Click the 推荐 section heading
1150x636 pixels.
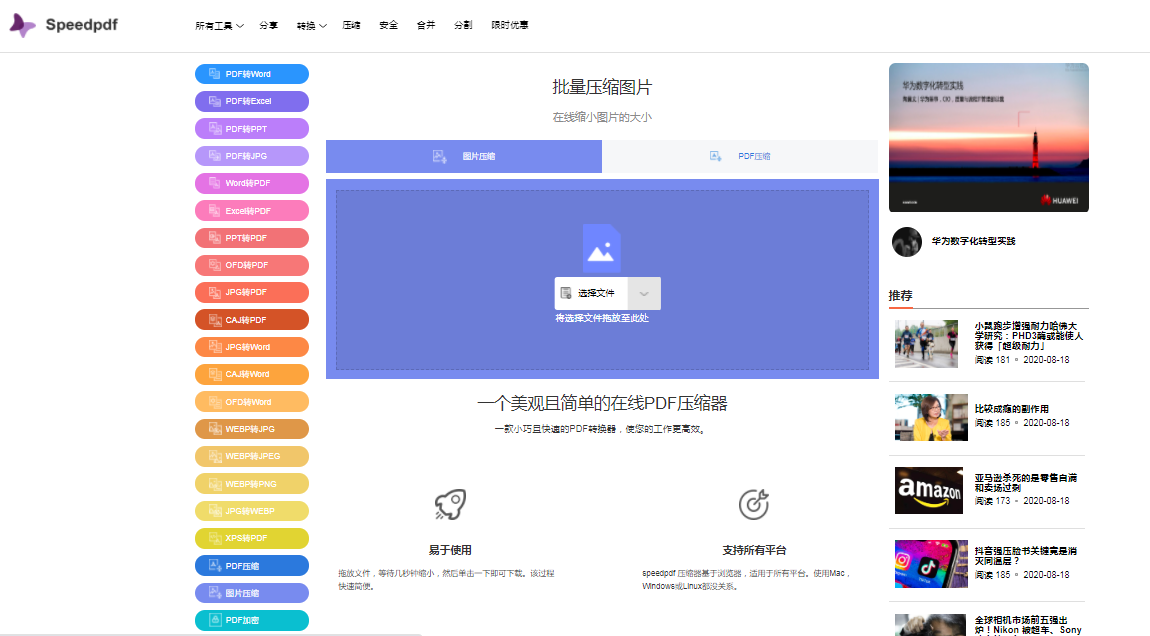(x=901, y=296)
